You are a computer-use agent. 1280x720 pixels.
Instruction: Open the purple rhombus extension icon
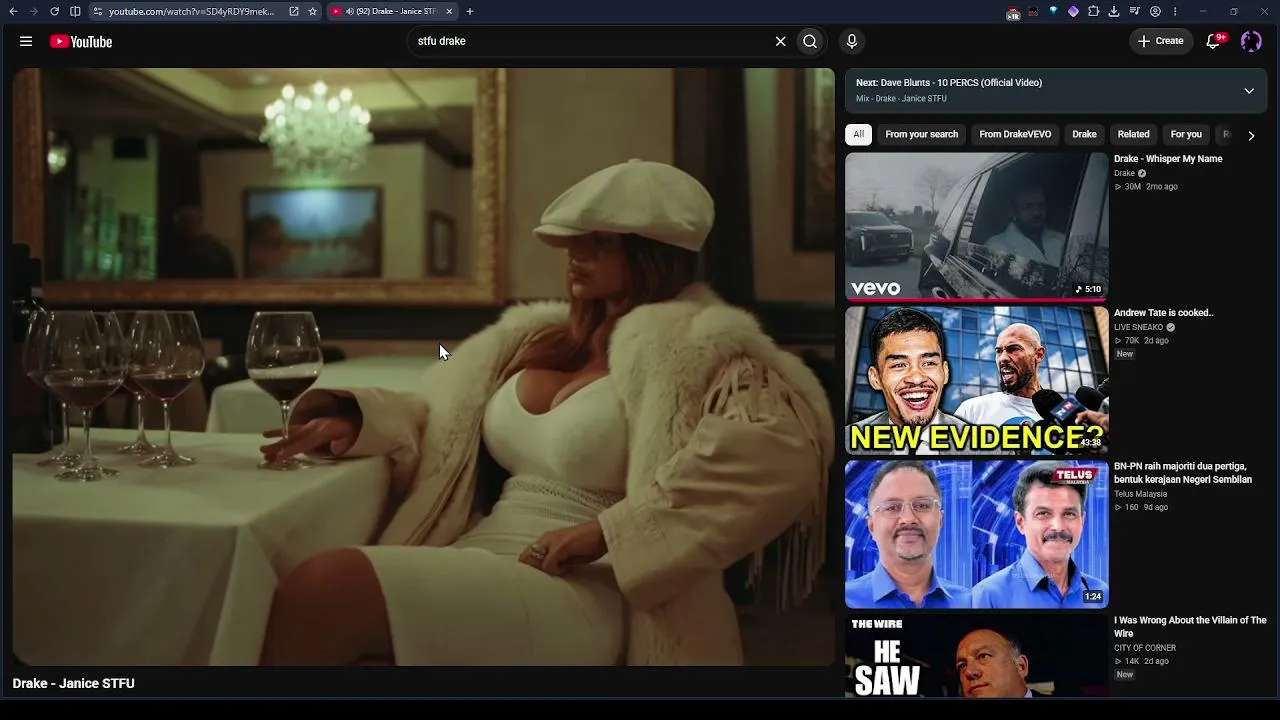coord(1073,11)
